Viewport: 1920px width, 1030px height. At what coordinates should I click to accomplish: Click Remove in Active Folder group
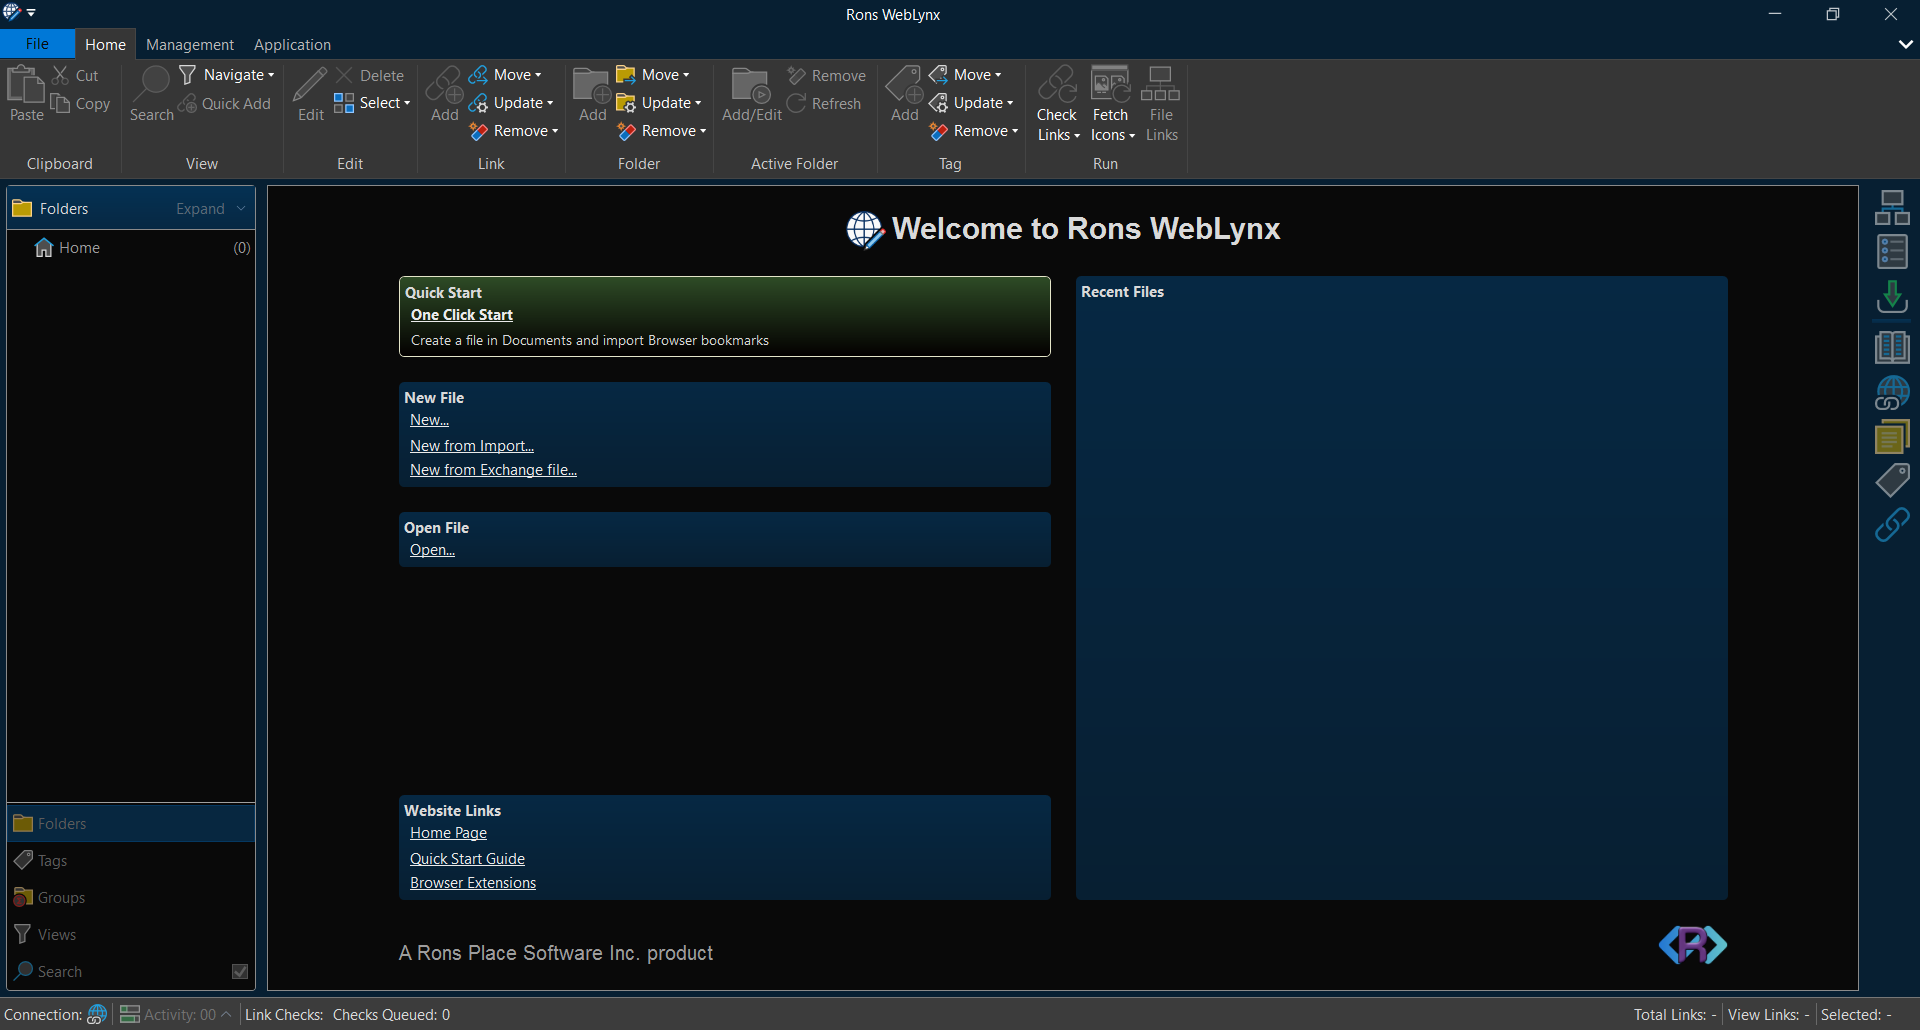(827, 75)
